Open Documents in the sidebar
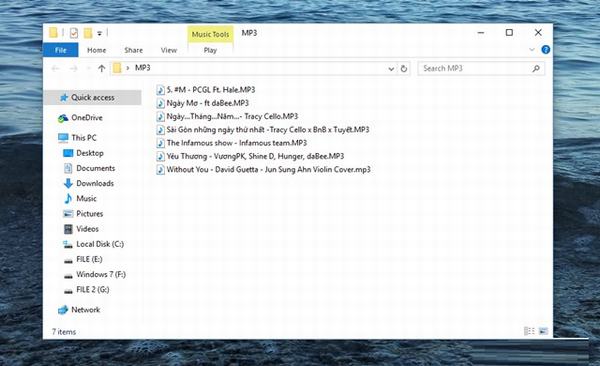 click(95, 168)
